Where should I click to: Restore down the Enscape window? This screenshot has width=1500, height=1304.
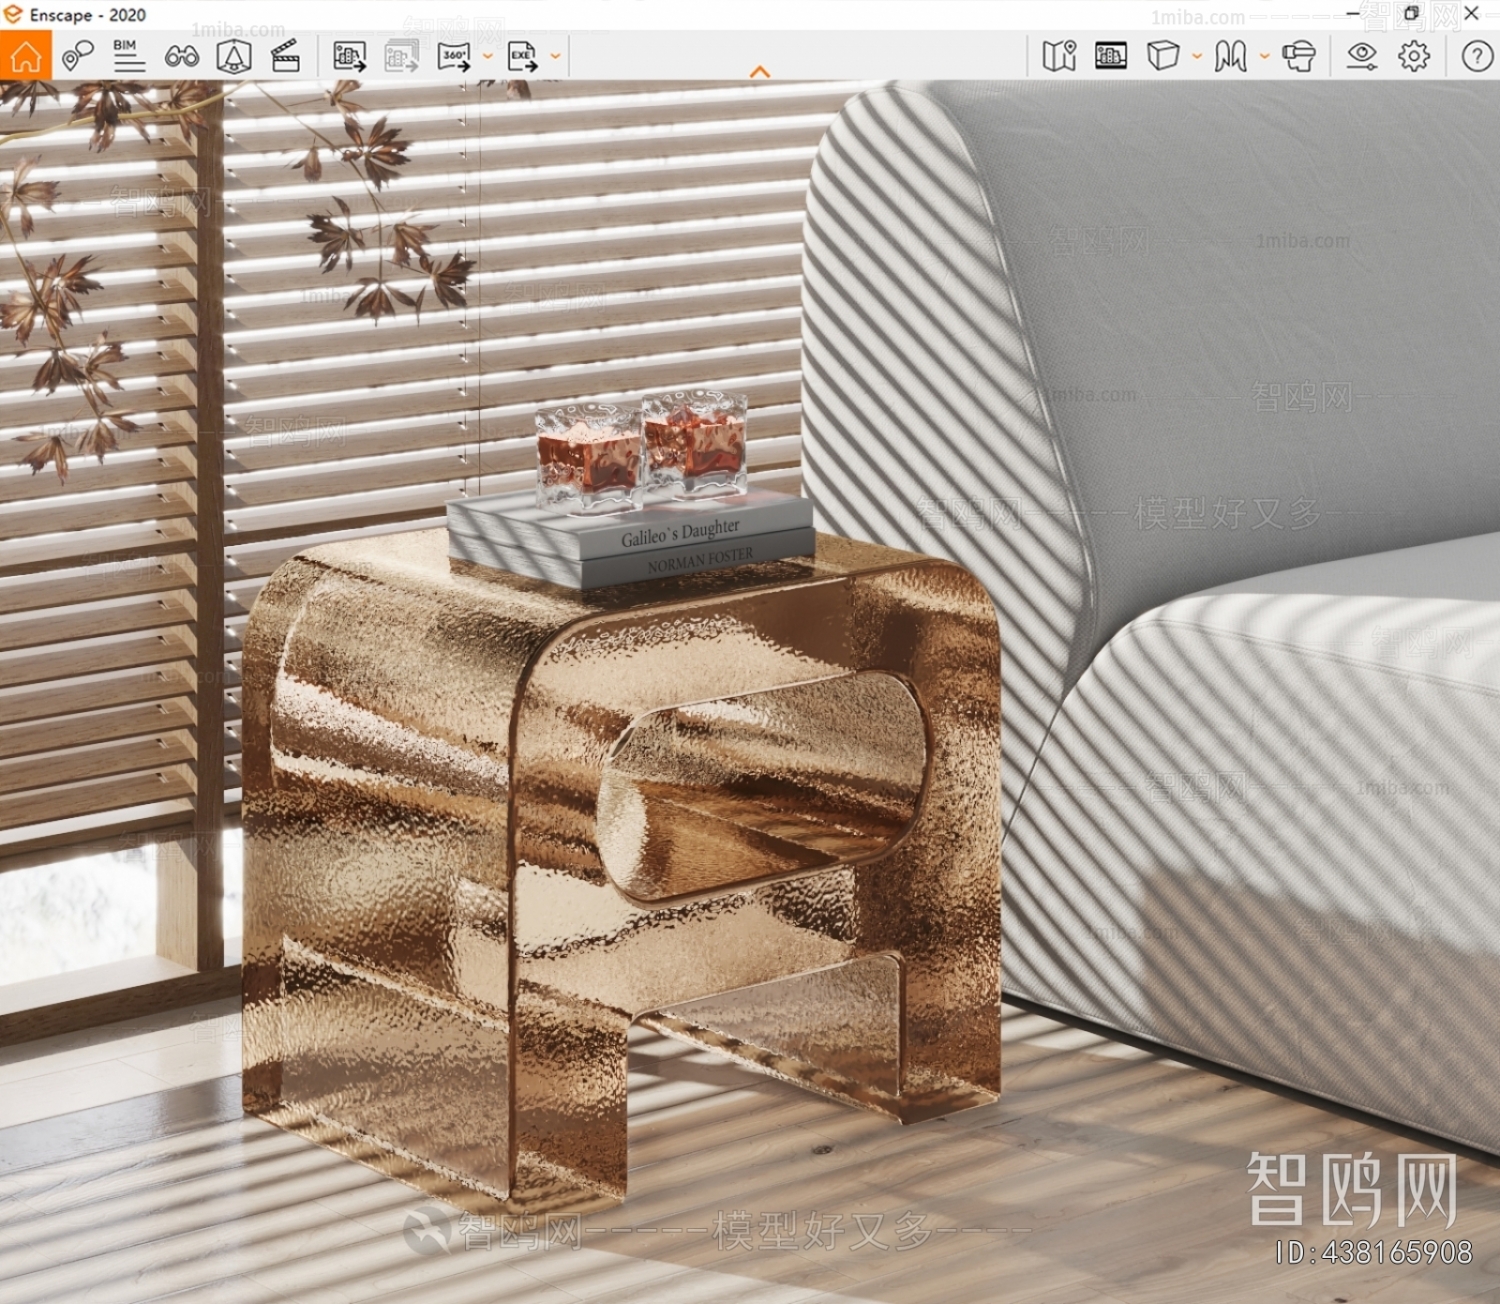coord(1412,14)
